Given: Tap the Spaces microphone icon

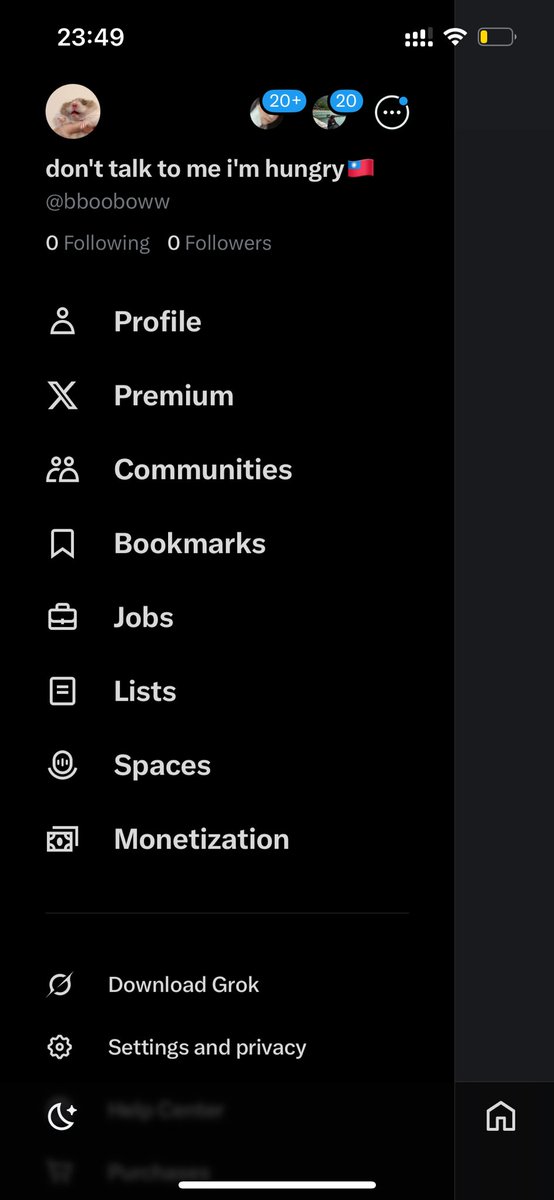Looking at the screenshot, I should tap(62, 766).
